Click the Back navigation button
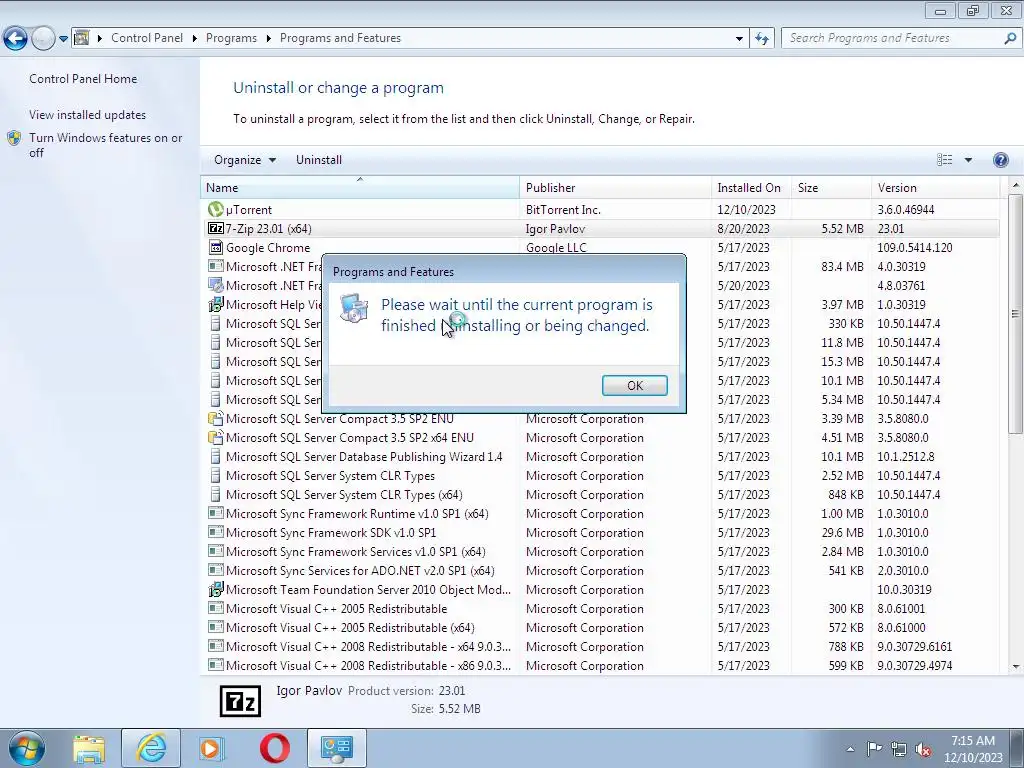The width and height of the screenshot is (1024, 768). (x=16, y=39)
